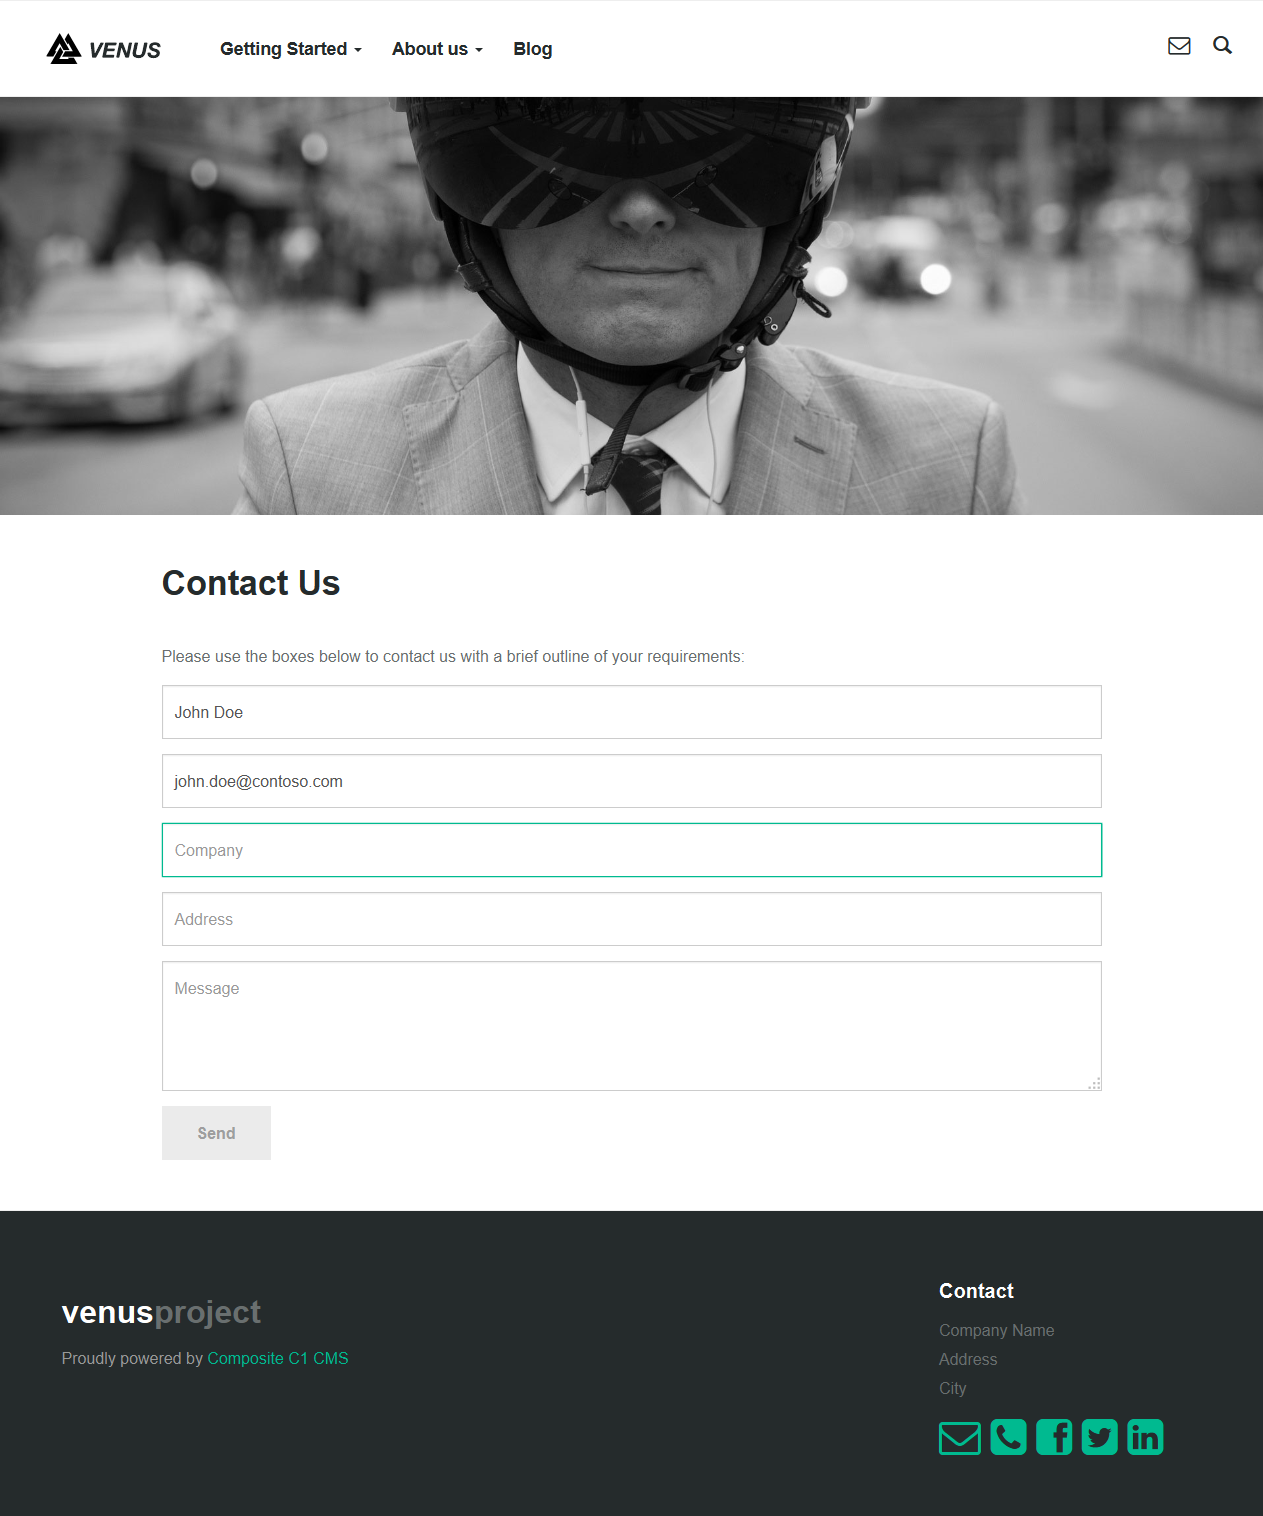Click the footer email envelope icon

pos(960,1438)
